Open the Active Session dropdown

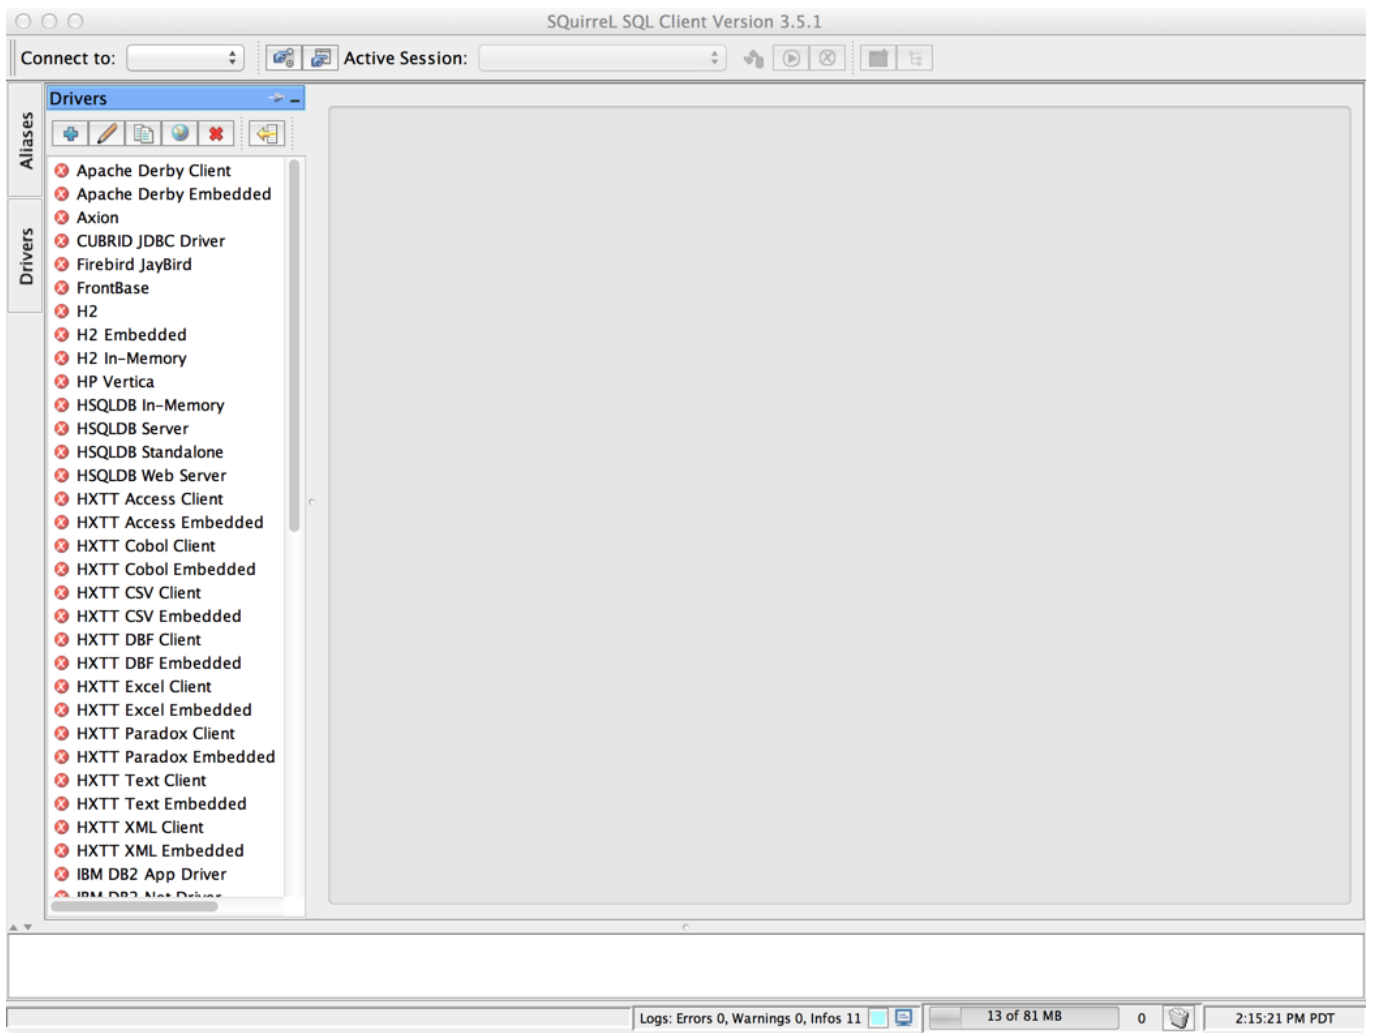tap(602, 58)
